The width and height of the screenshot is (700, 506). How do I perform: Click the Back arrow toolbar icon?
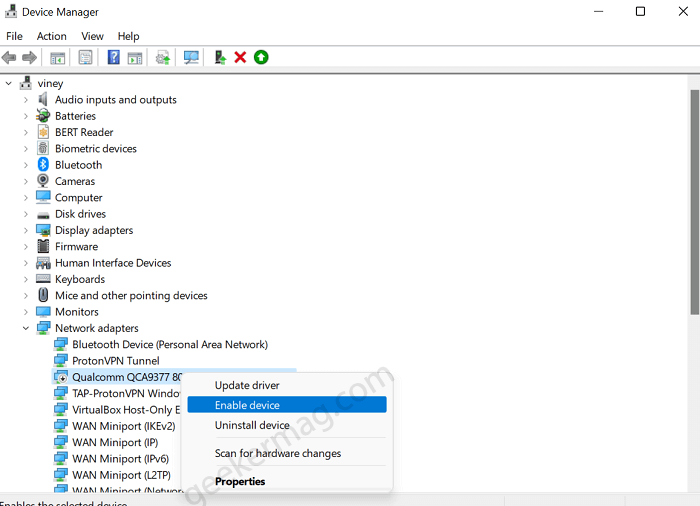(x=9, y=58)
